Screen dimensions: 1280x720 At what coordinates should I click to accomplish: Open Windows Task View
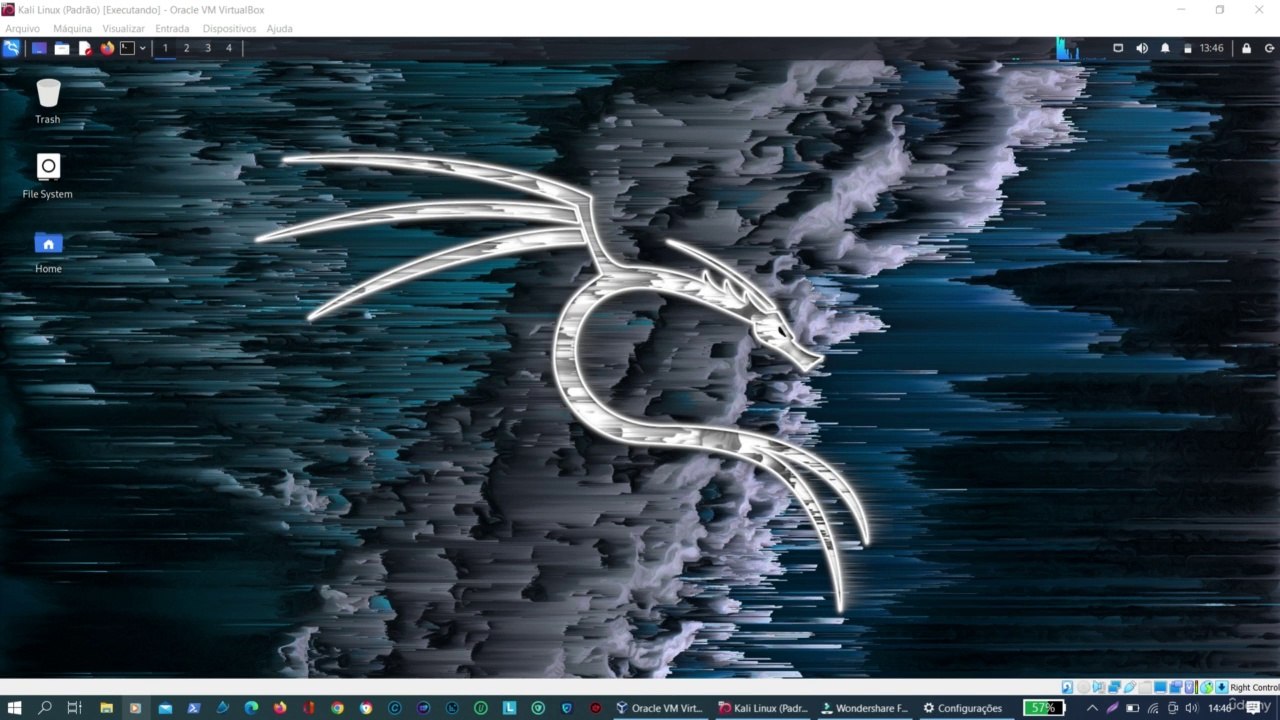pos(74,708)
